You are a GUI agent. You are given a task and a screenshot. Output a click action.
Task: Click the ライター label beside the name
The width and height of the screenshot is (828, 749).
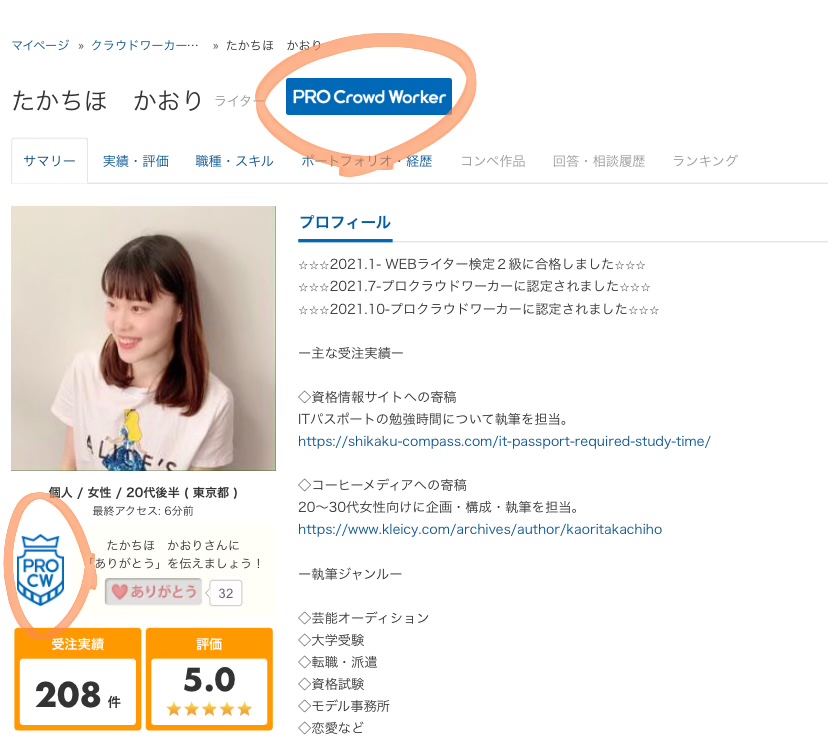point(239,101)
